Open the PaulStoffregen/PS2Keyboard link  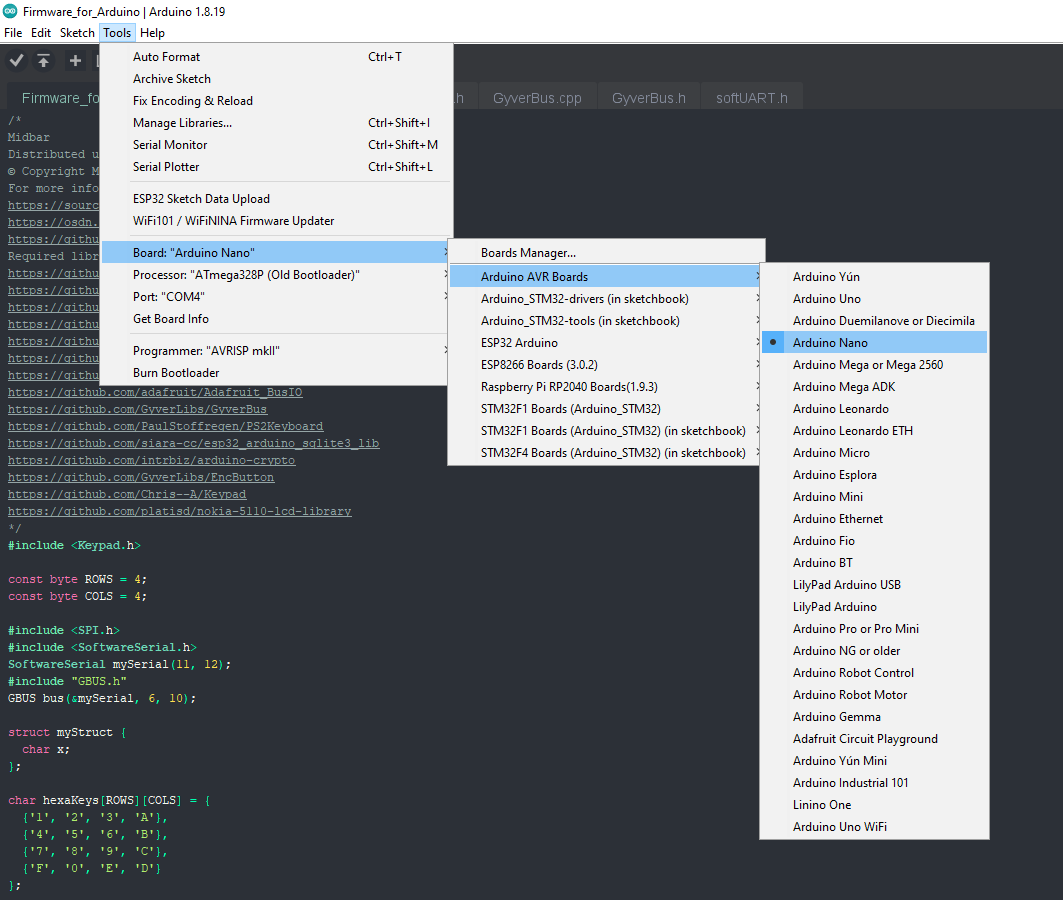click(x=165, y=426)
